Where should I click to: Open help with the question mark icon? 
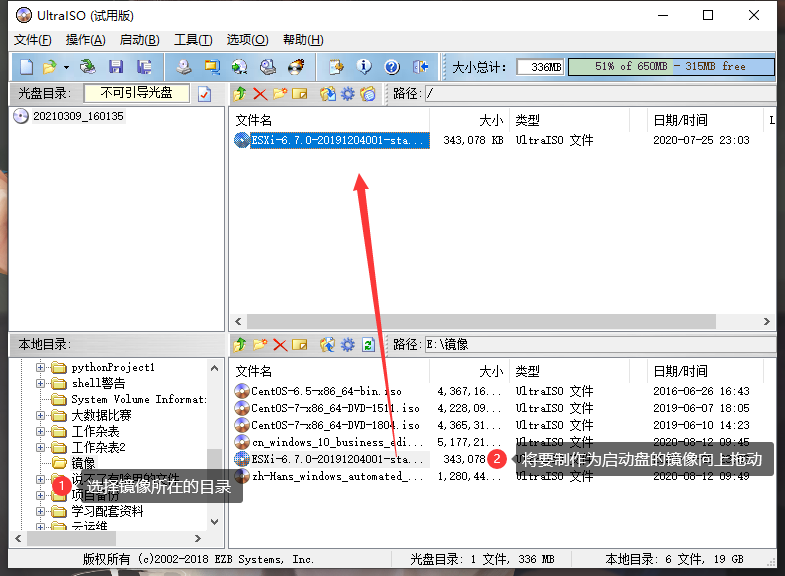coord(392,67)
